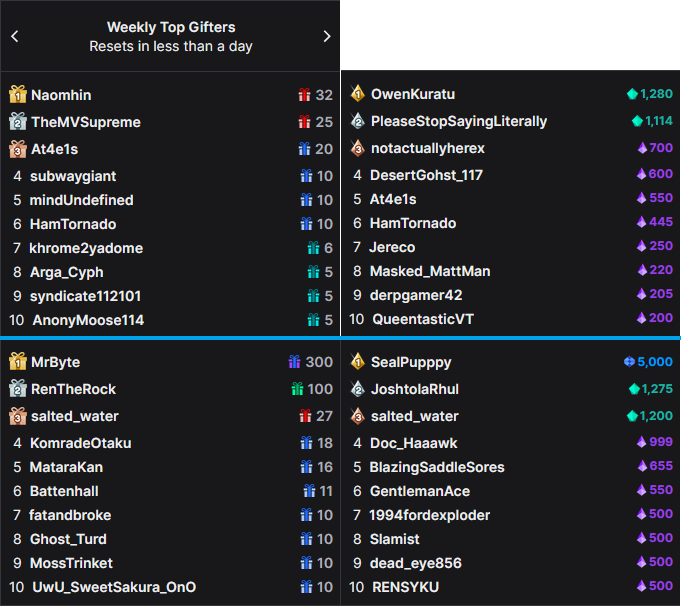Click the gift icon in subwaygiant's row
This screenshot has width=681, height=606.
click(x=306, y=176)
